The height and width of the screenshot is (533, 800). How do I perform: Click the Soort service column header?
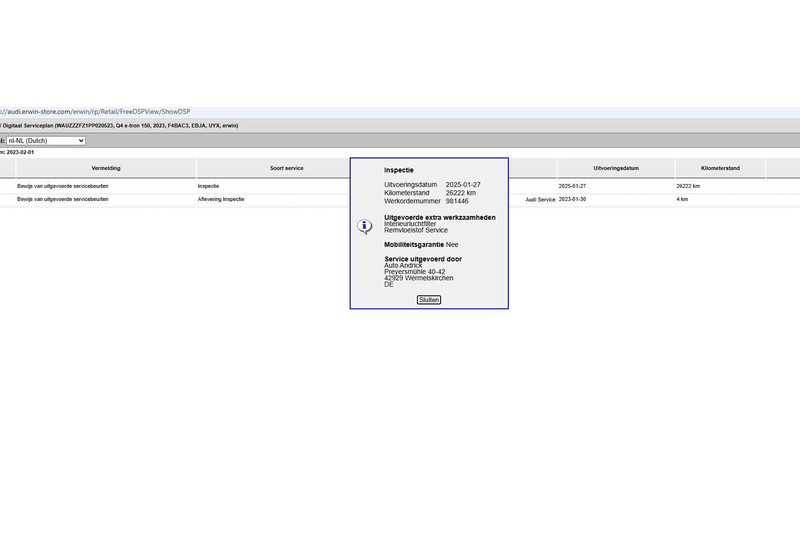[286, 168]
